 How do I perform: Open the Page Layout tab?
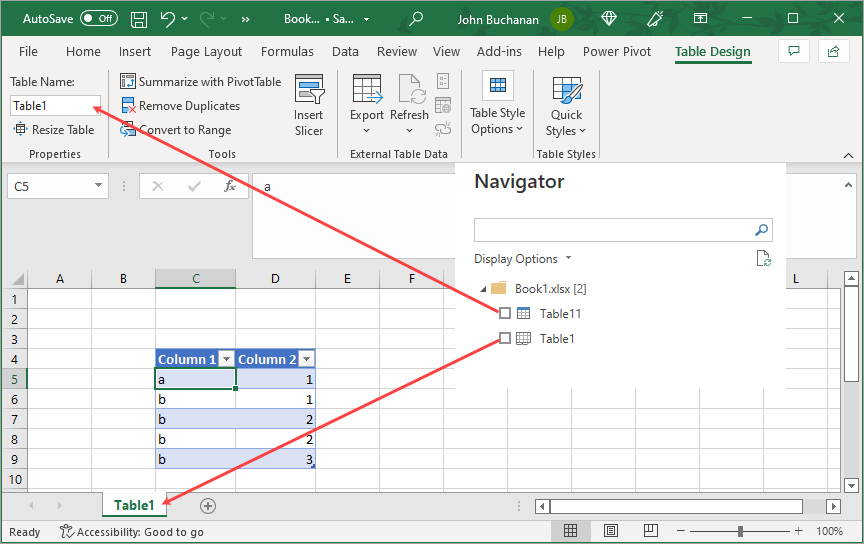(206, 51)
